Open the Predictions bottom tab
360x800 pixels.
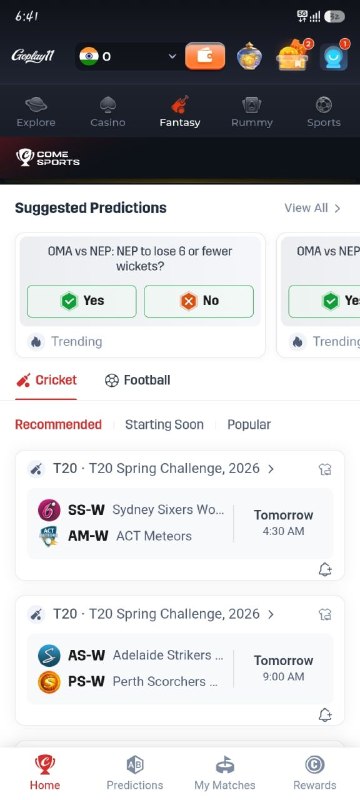tap(135, 773)
